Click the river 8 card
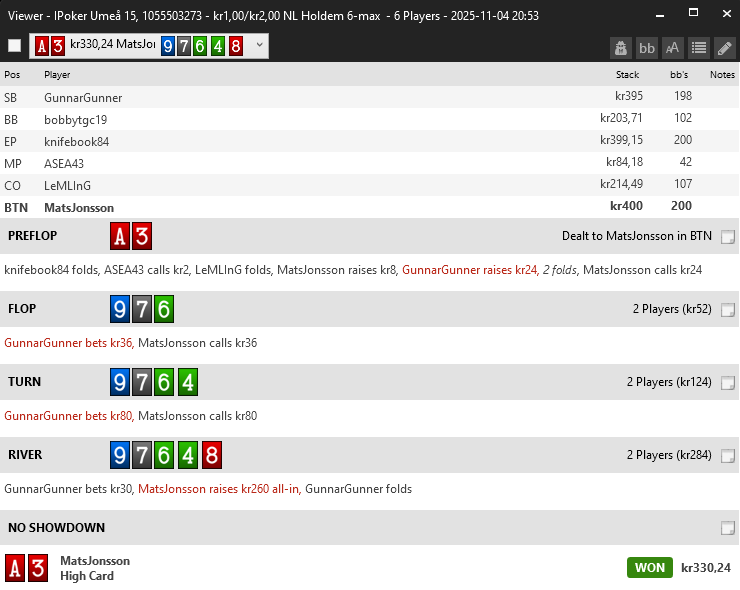This screenshot has height=590, width=740. point(211,455)
